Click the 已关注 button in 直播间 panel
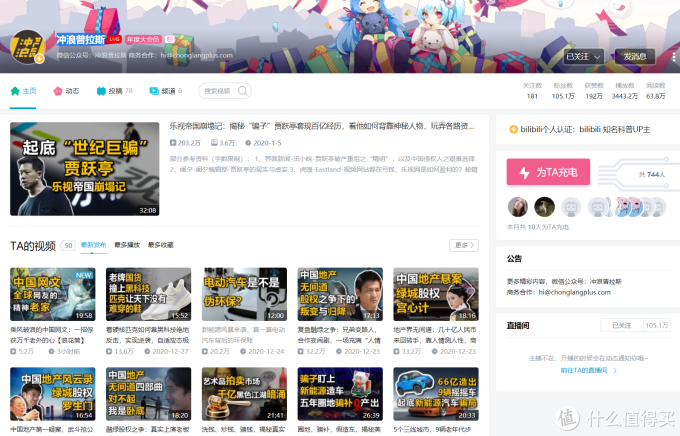Image resolution: width=680 pixels, height=436 pixels. click(x=621, y=325)
